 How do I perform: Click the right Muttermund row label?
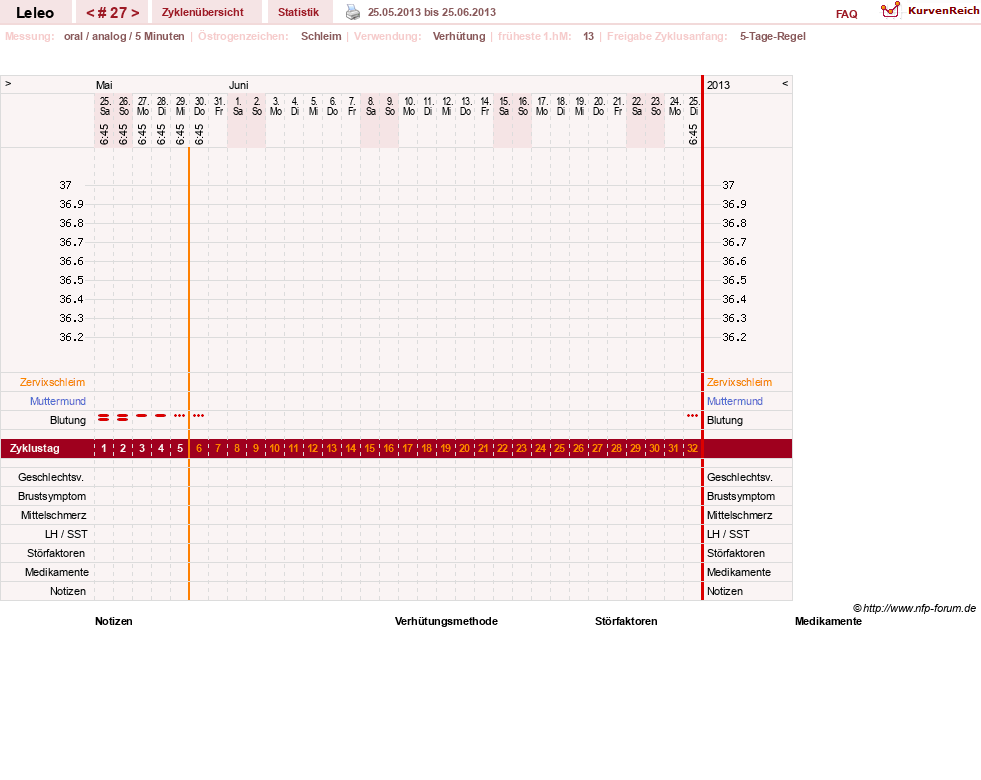point(734,401)
